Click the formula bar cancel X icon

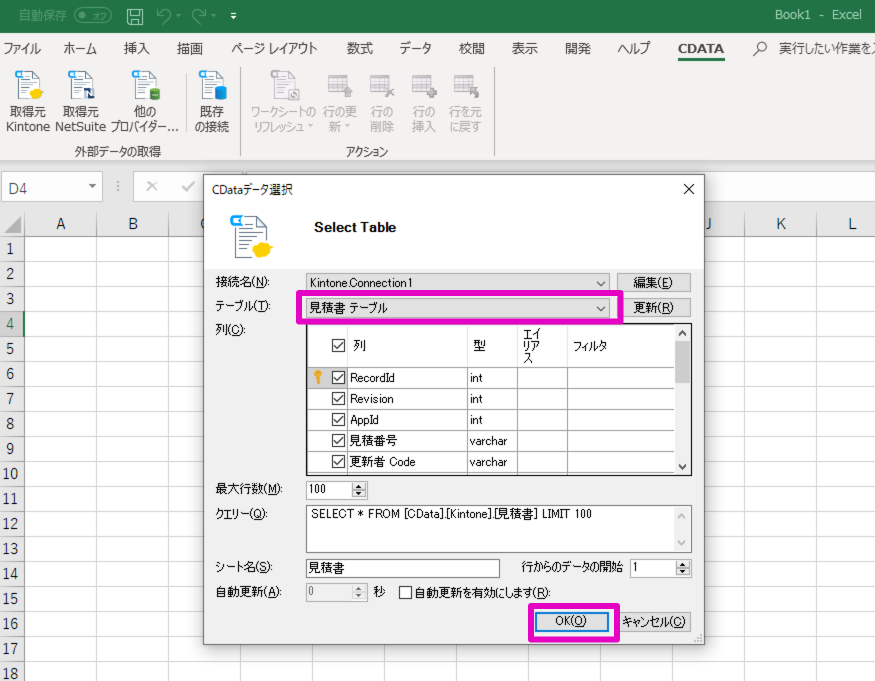[151, 186]
